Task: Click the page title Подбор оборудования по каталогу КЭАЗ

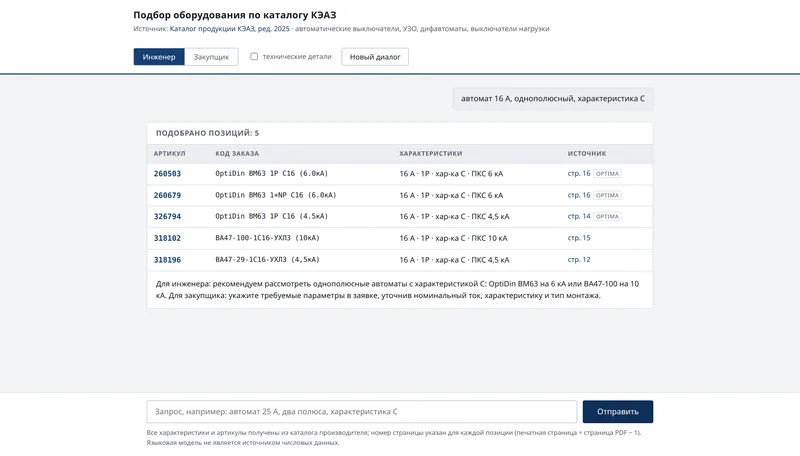Action: [x=235, y=15]
